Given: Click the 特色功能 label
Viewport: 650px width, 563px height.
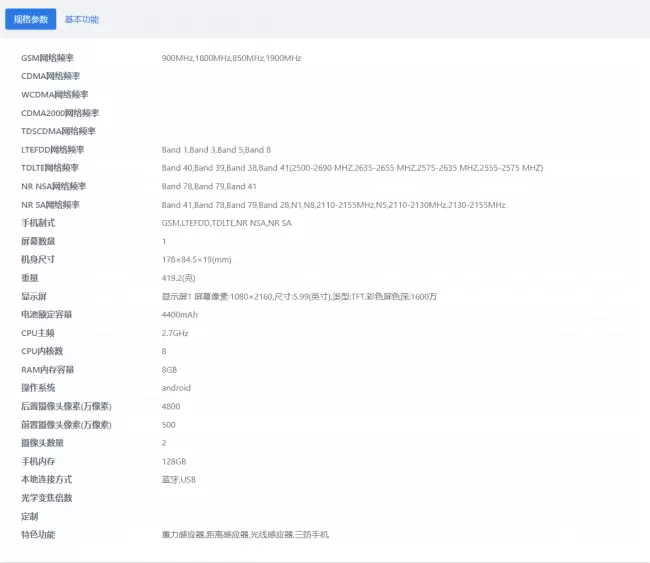Looking at the screenshot, I should point(38,535).
